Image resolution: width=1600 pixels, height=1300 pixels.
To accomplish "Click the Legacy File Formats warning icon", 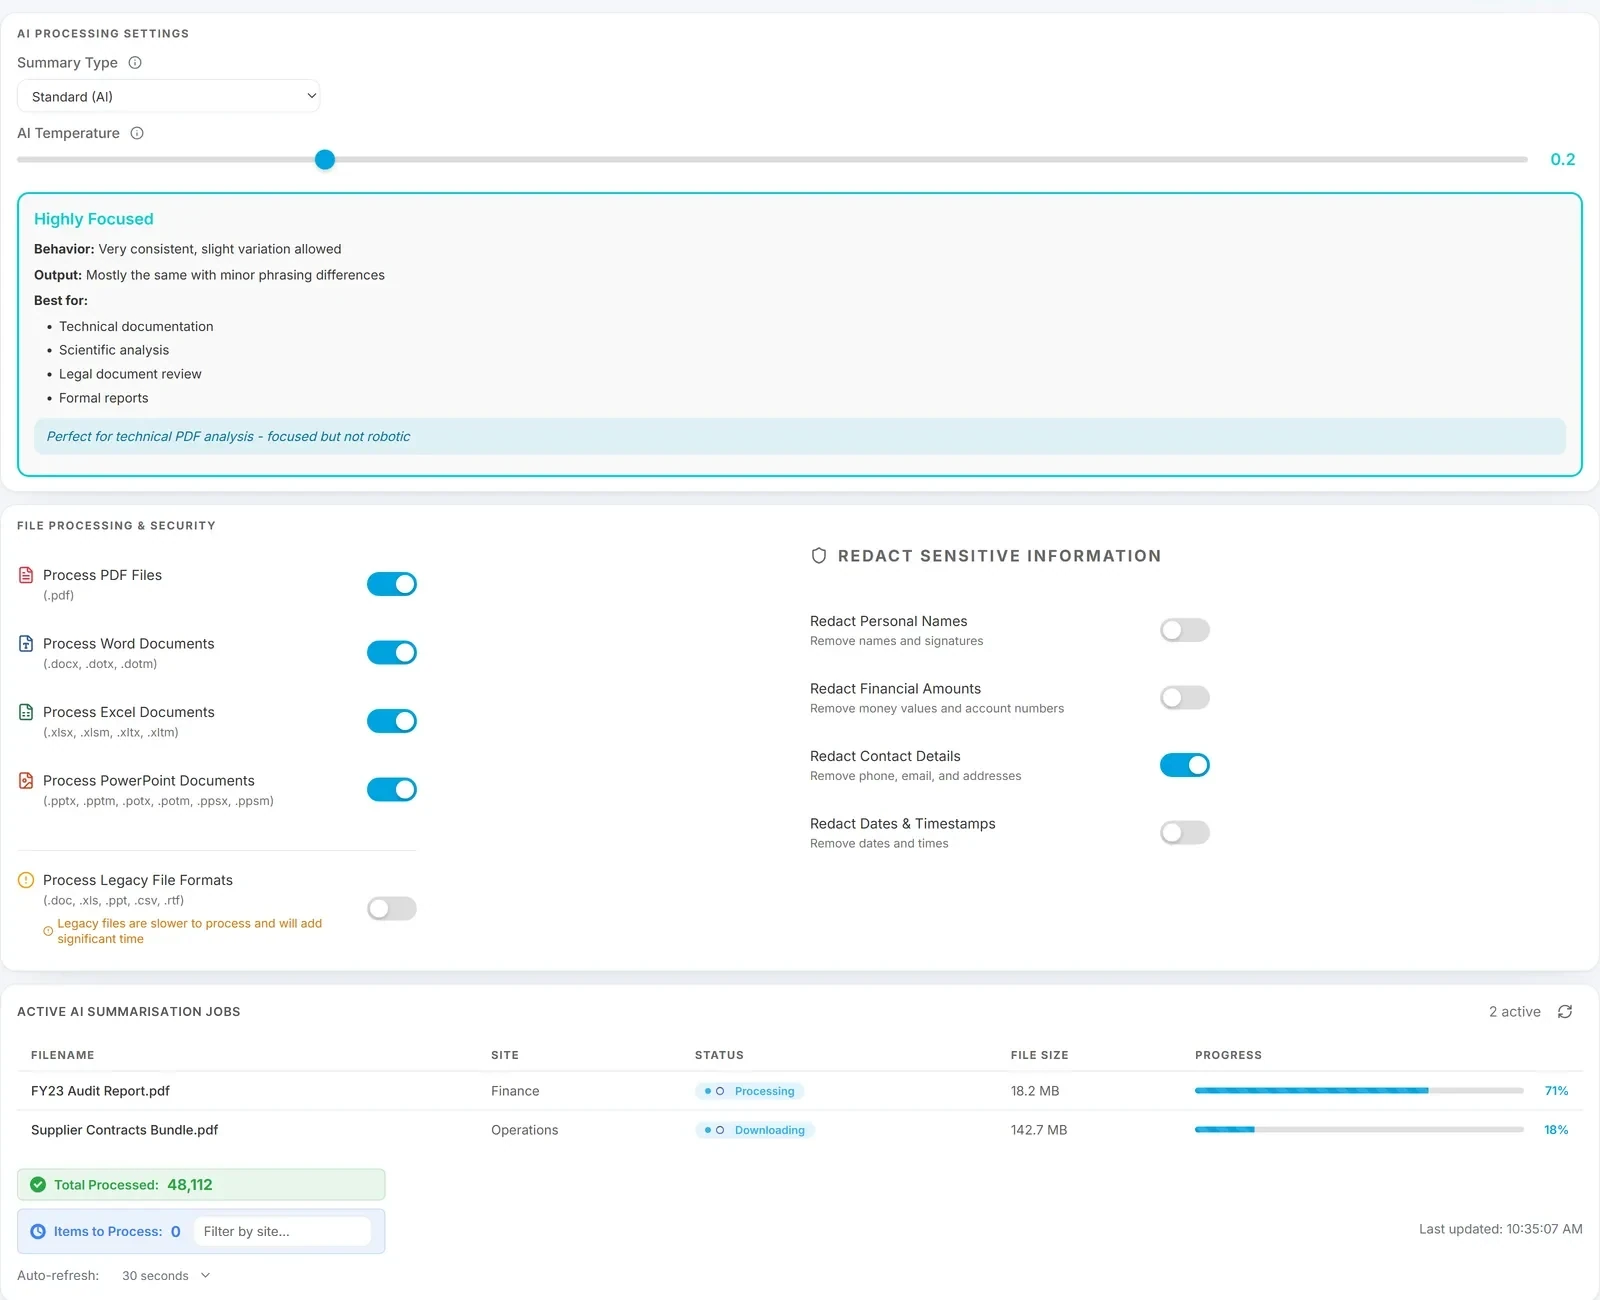I will coord(26,880).
